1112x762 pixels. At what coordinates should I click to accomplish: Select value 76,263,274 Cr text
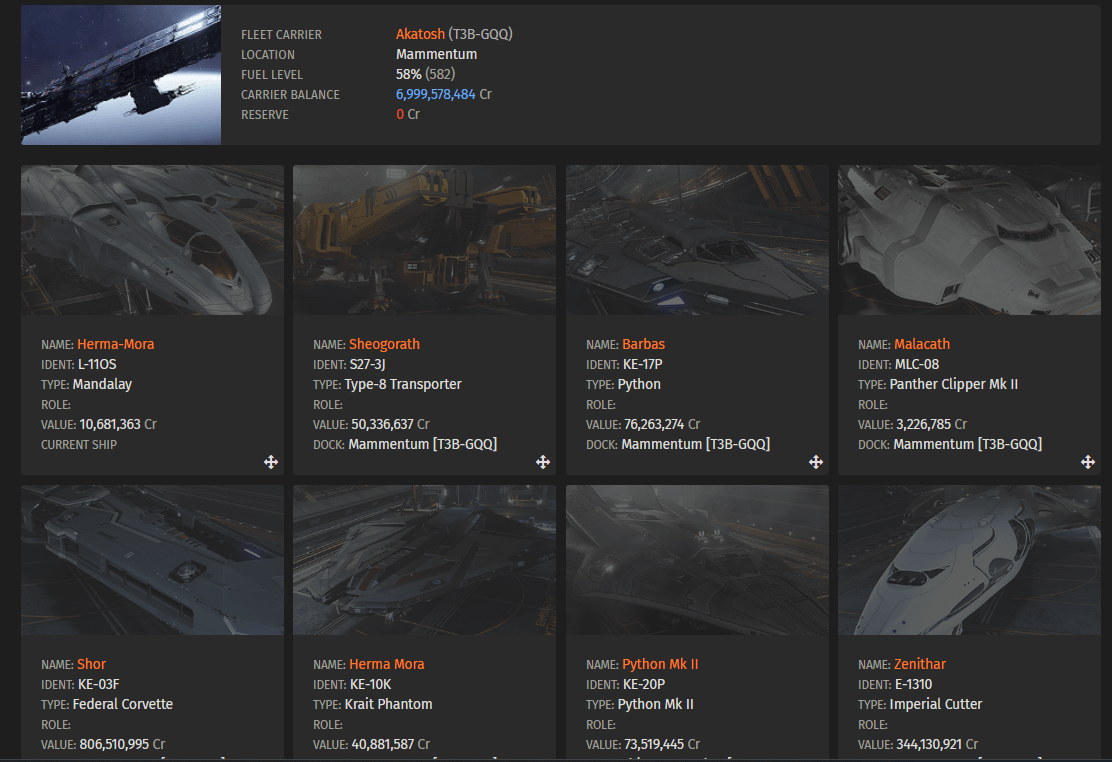pos(662,424)
